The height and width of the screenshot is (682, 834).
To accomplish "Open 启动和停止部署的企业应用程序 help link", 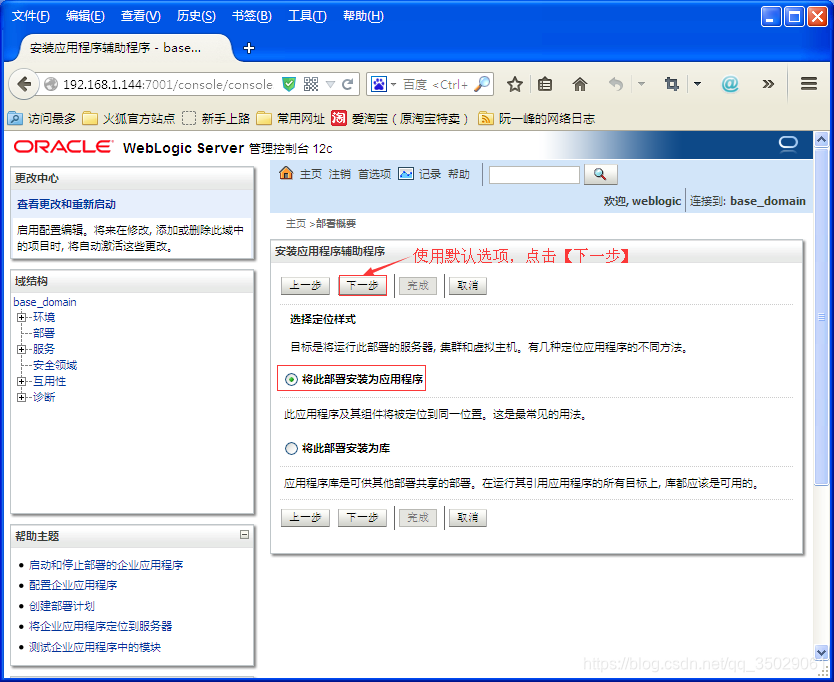I will coord(106,565).
